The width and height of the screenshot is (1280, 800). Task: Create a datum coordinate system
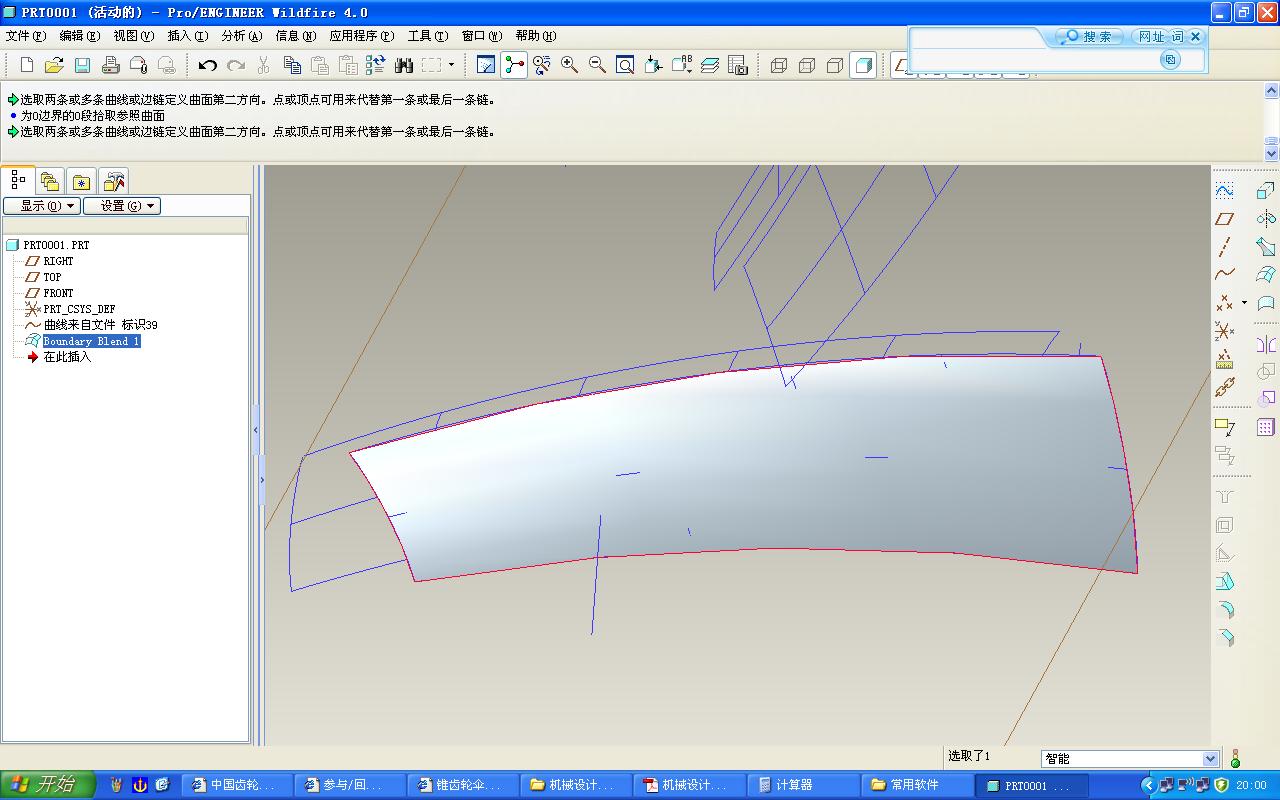pyautogui.click(x=1225, y=330)
